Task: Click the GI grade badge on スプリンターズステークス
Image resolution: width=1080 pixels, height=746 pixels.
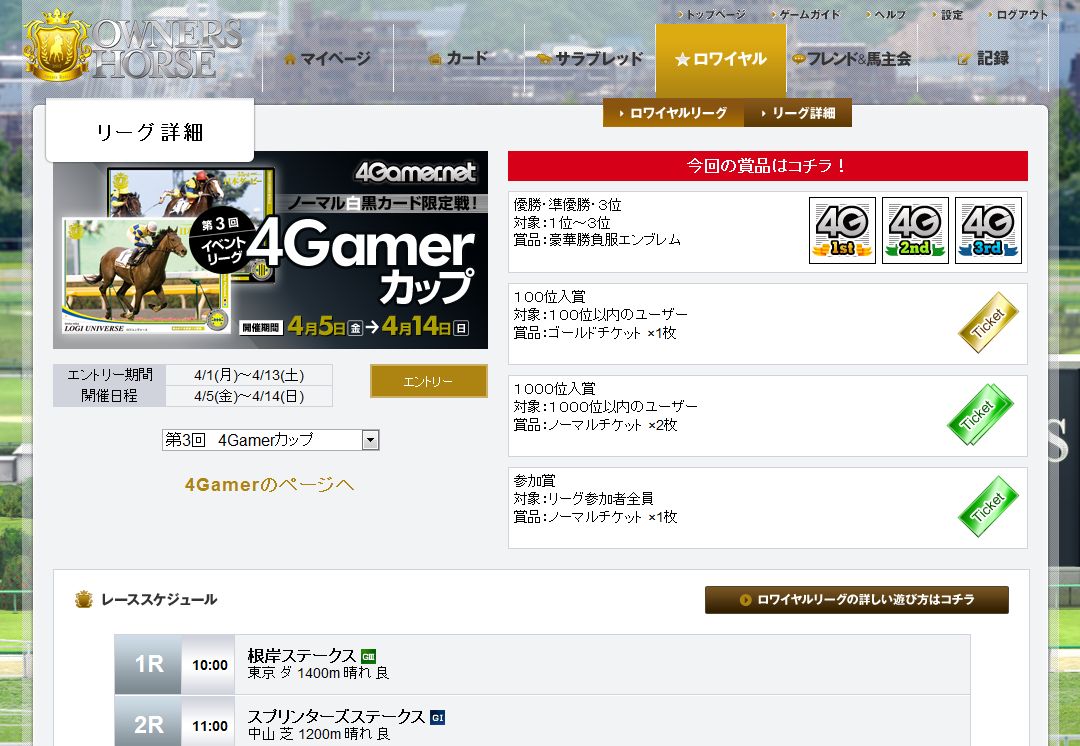Action: click(x=437, y=718)
